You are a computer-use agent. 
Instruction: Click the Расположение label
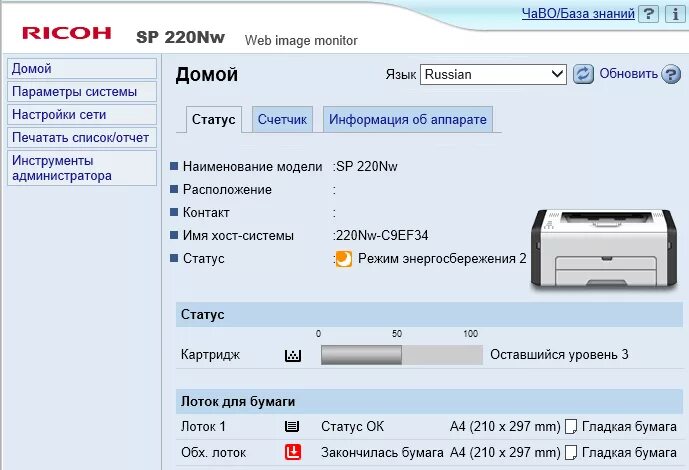pos(227,190)
